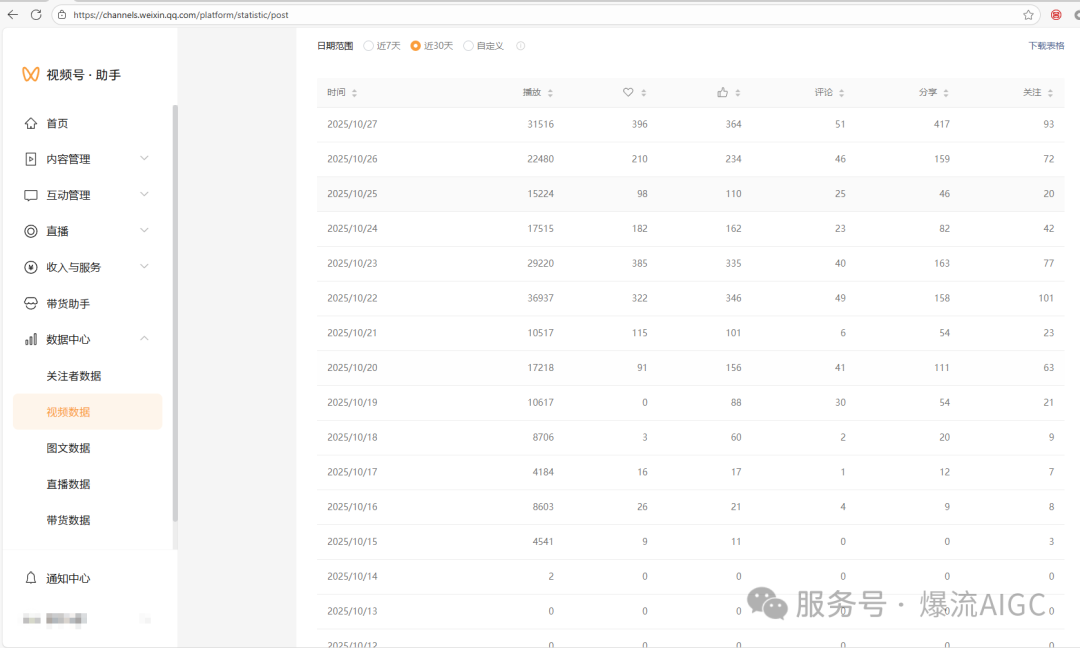The image size is (1080, 648).
Task: Select the 2025/10/27 date cell
Action: tap(352, 125)
